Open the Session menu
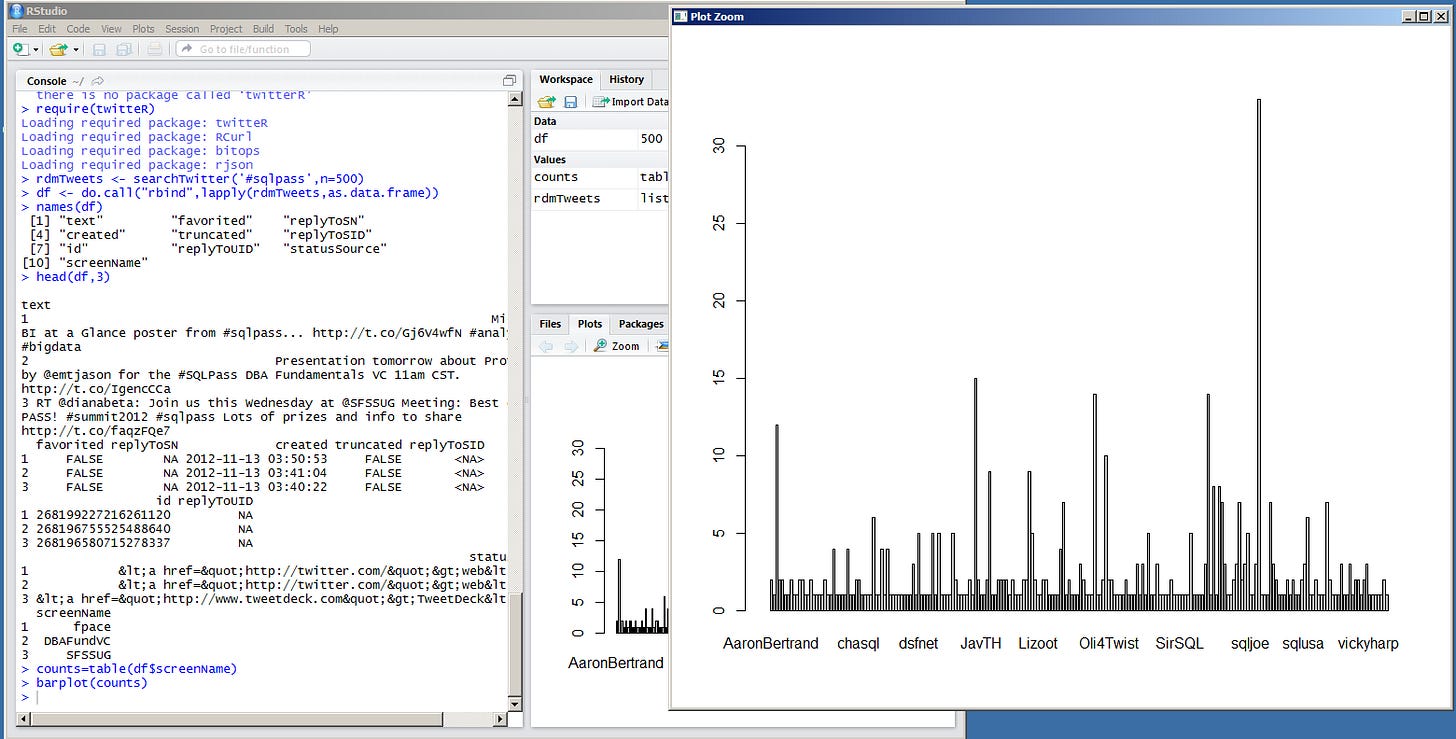Image resolution: width=1456 pixels, height=739 pixels. 182,29
